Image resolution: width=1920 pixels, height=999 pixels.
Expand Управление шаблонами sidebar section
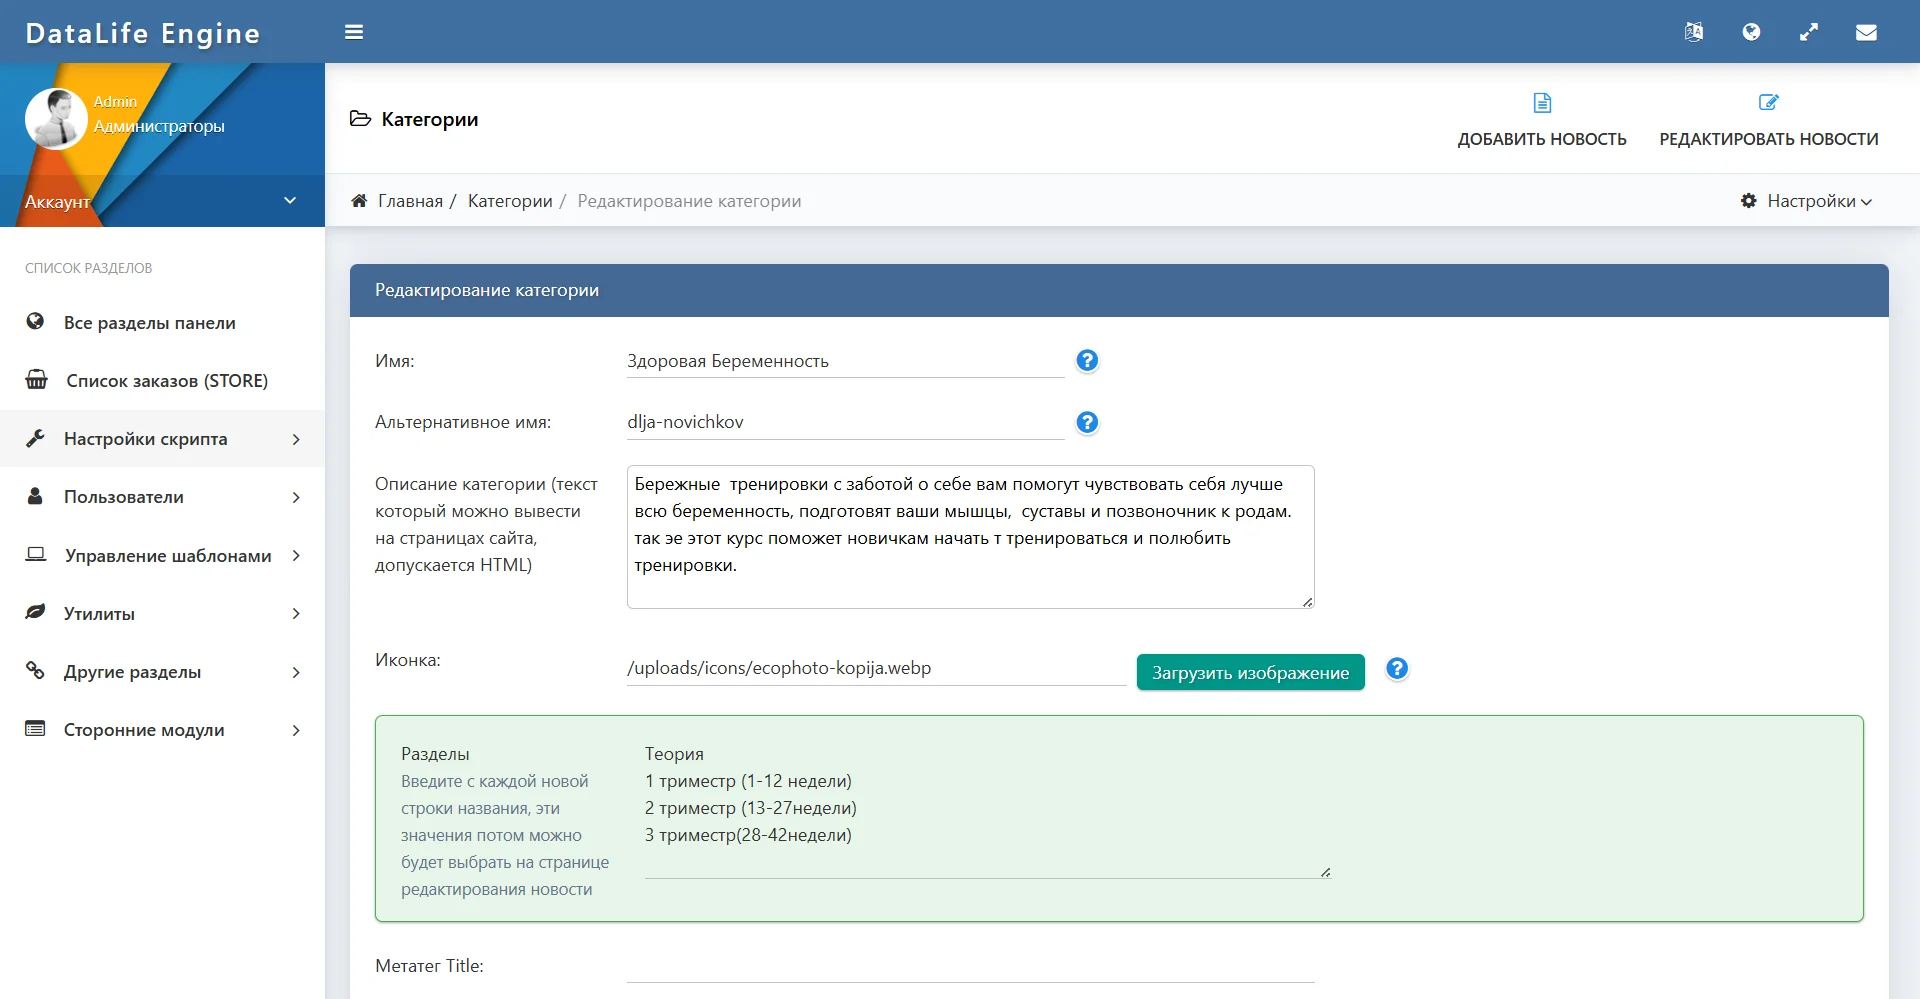click(162, 556)
